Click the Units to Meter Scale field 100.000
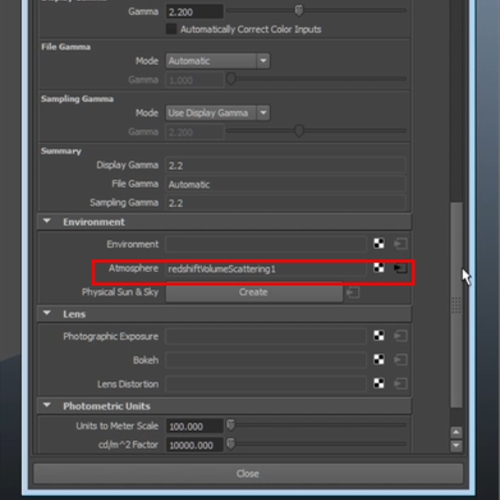The height and width of the screenshot is (500, 500). tap(194, 426)
